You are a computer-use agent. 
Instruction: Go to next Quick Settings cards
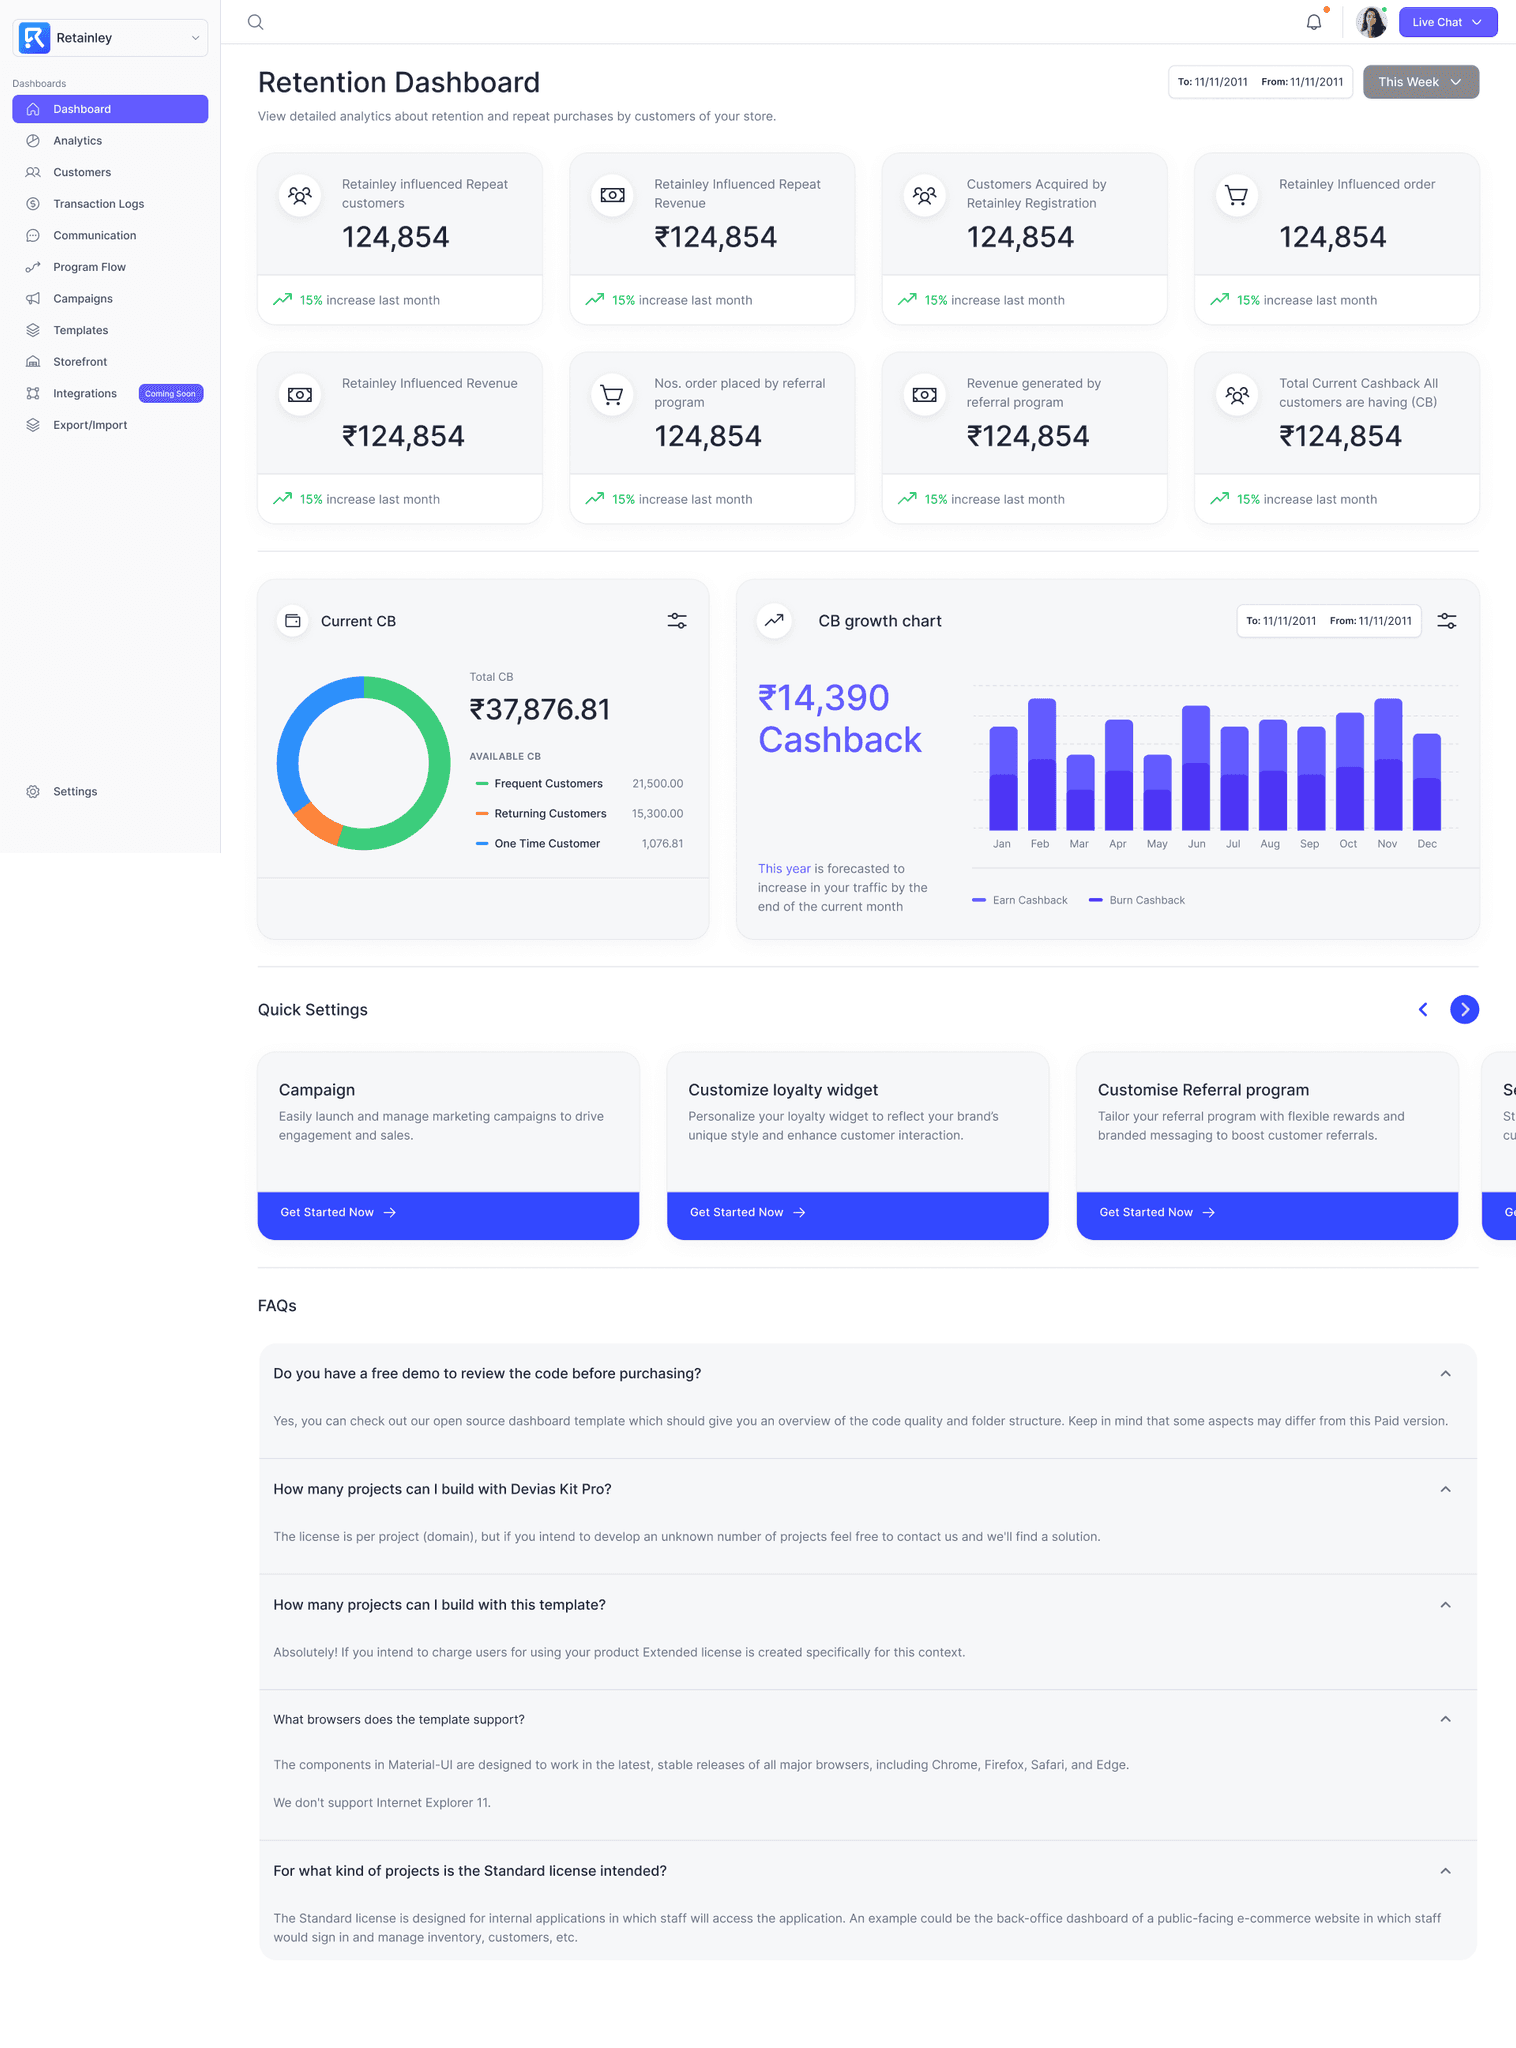(x=1465, y=1010)
